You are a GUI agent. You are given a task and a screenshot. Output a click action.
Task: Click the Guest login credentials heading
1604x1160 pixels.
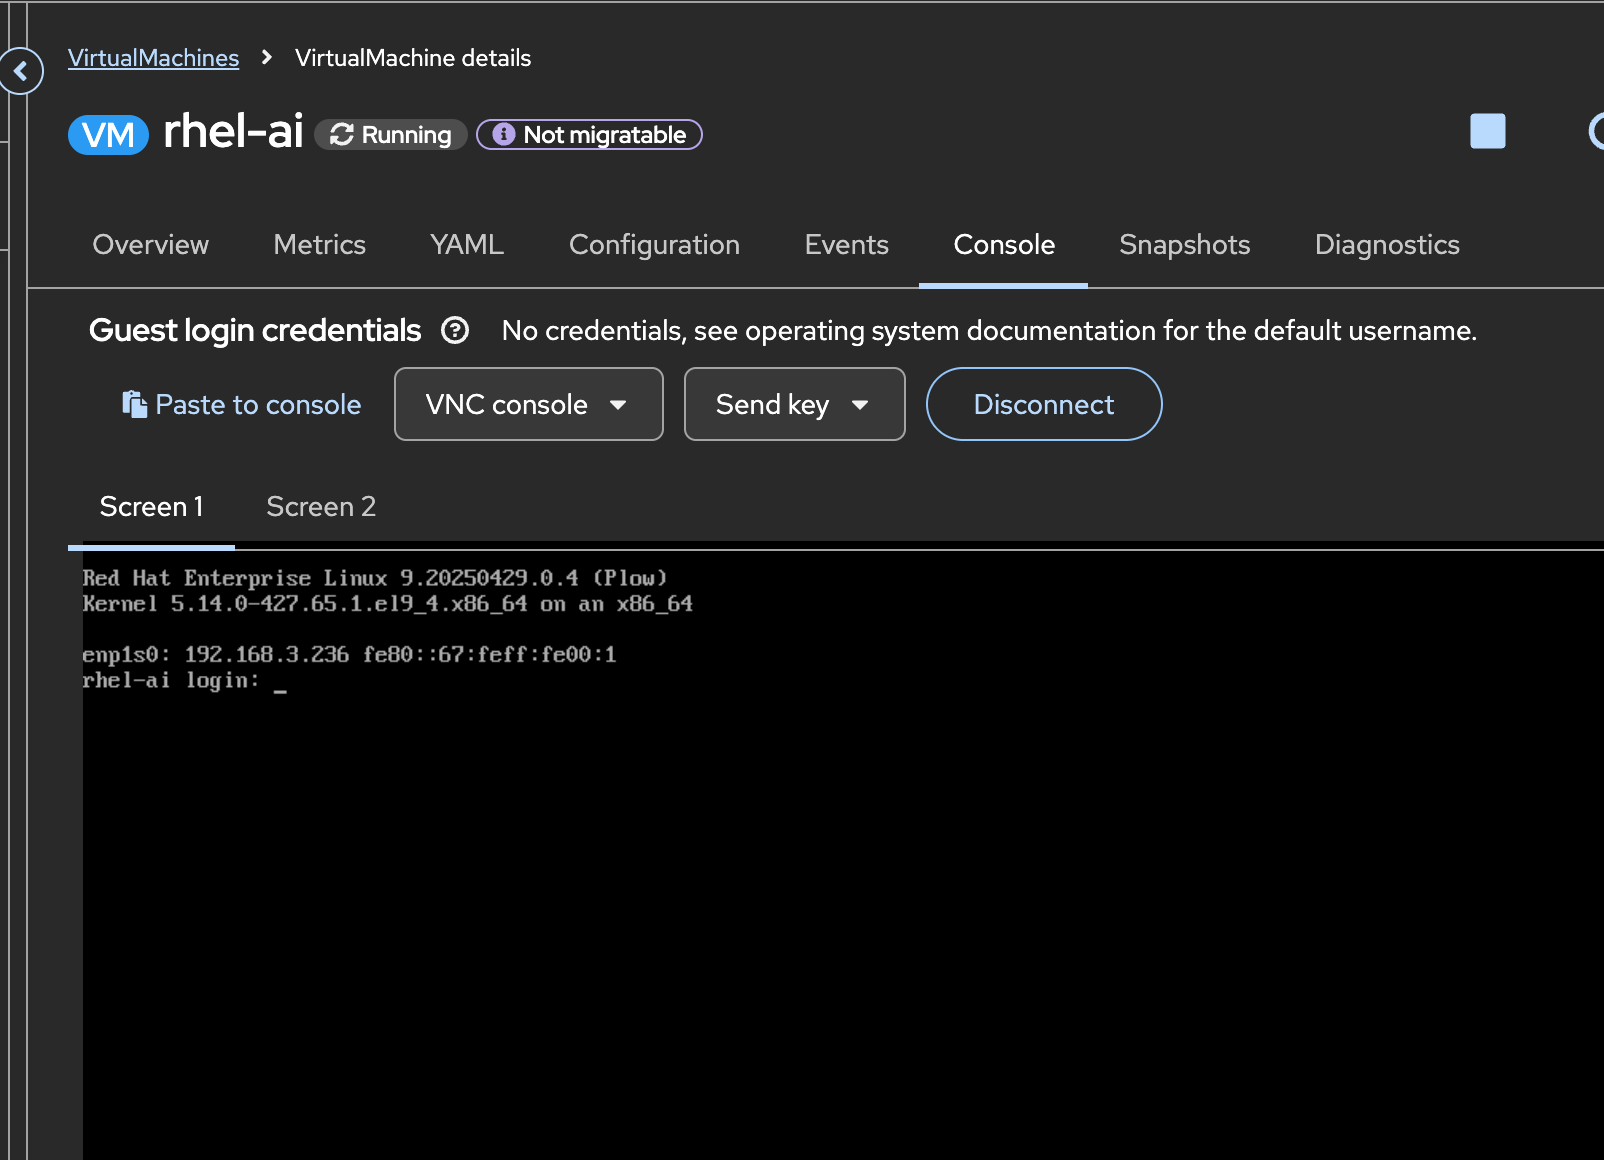coord(255,330)
